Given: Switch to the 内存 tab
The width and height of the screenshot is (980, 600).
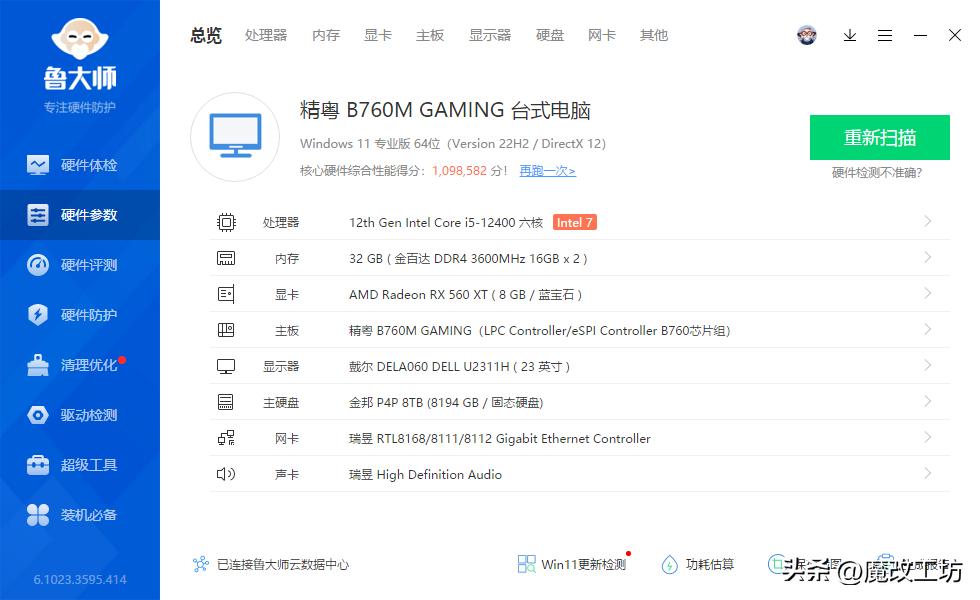Looking at the screenshot, I should [x=325, y=35].
